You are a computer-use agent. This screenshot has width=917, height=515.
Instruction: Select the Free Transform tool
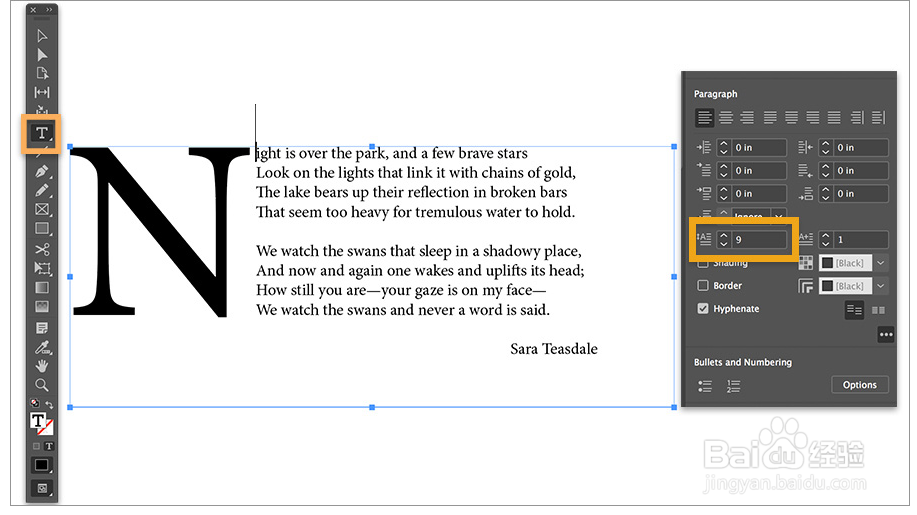pos(42,268)
